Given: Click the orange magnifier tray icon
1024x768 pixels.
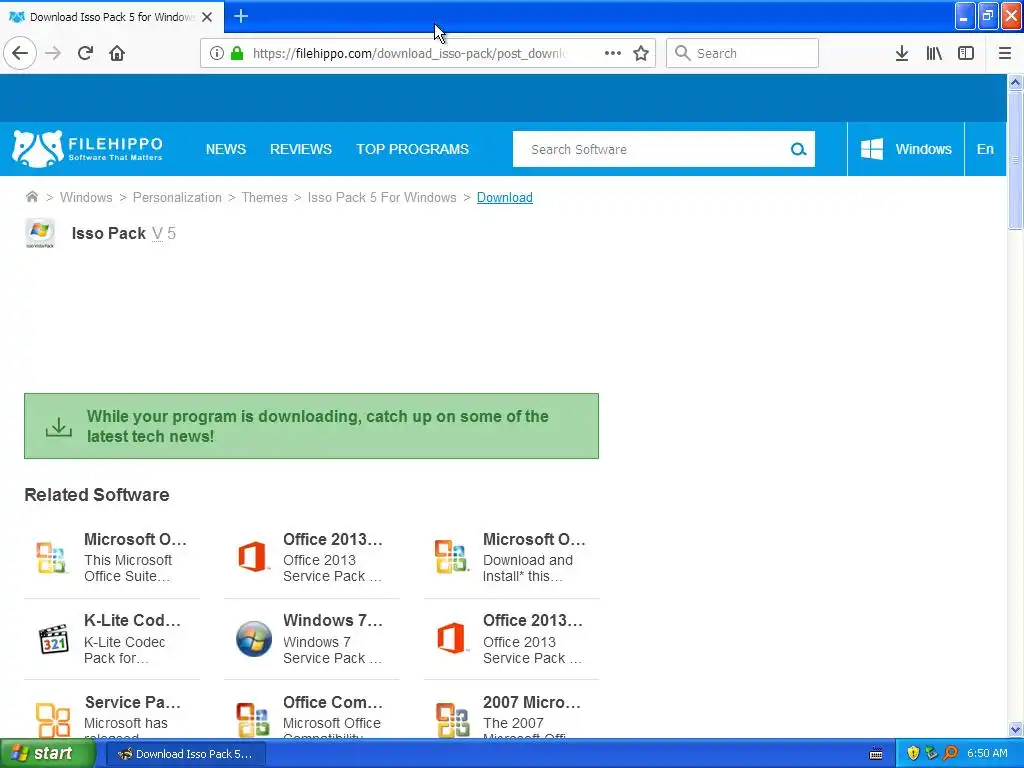Looking at the screenshot, I should point(950,754).
